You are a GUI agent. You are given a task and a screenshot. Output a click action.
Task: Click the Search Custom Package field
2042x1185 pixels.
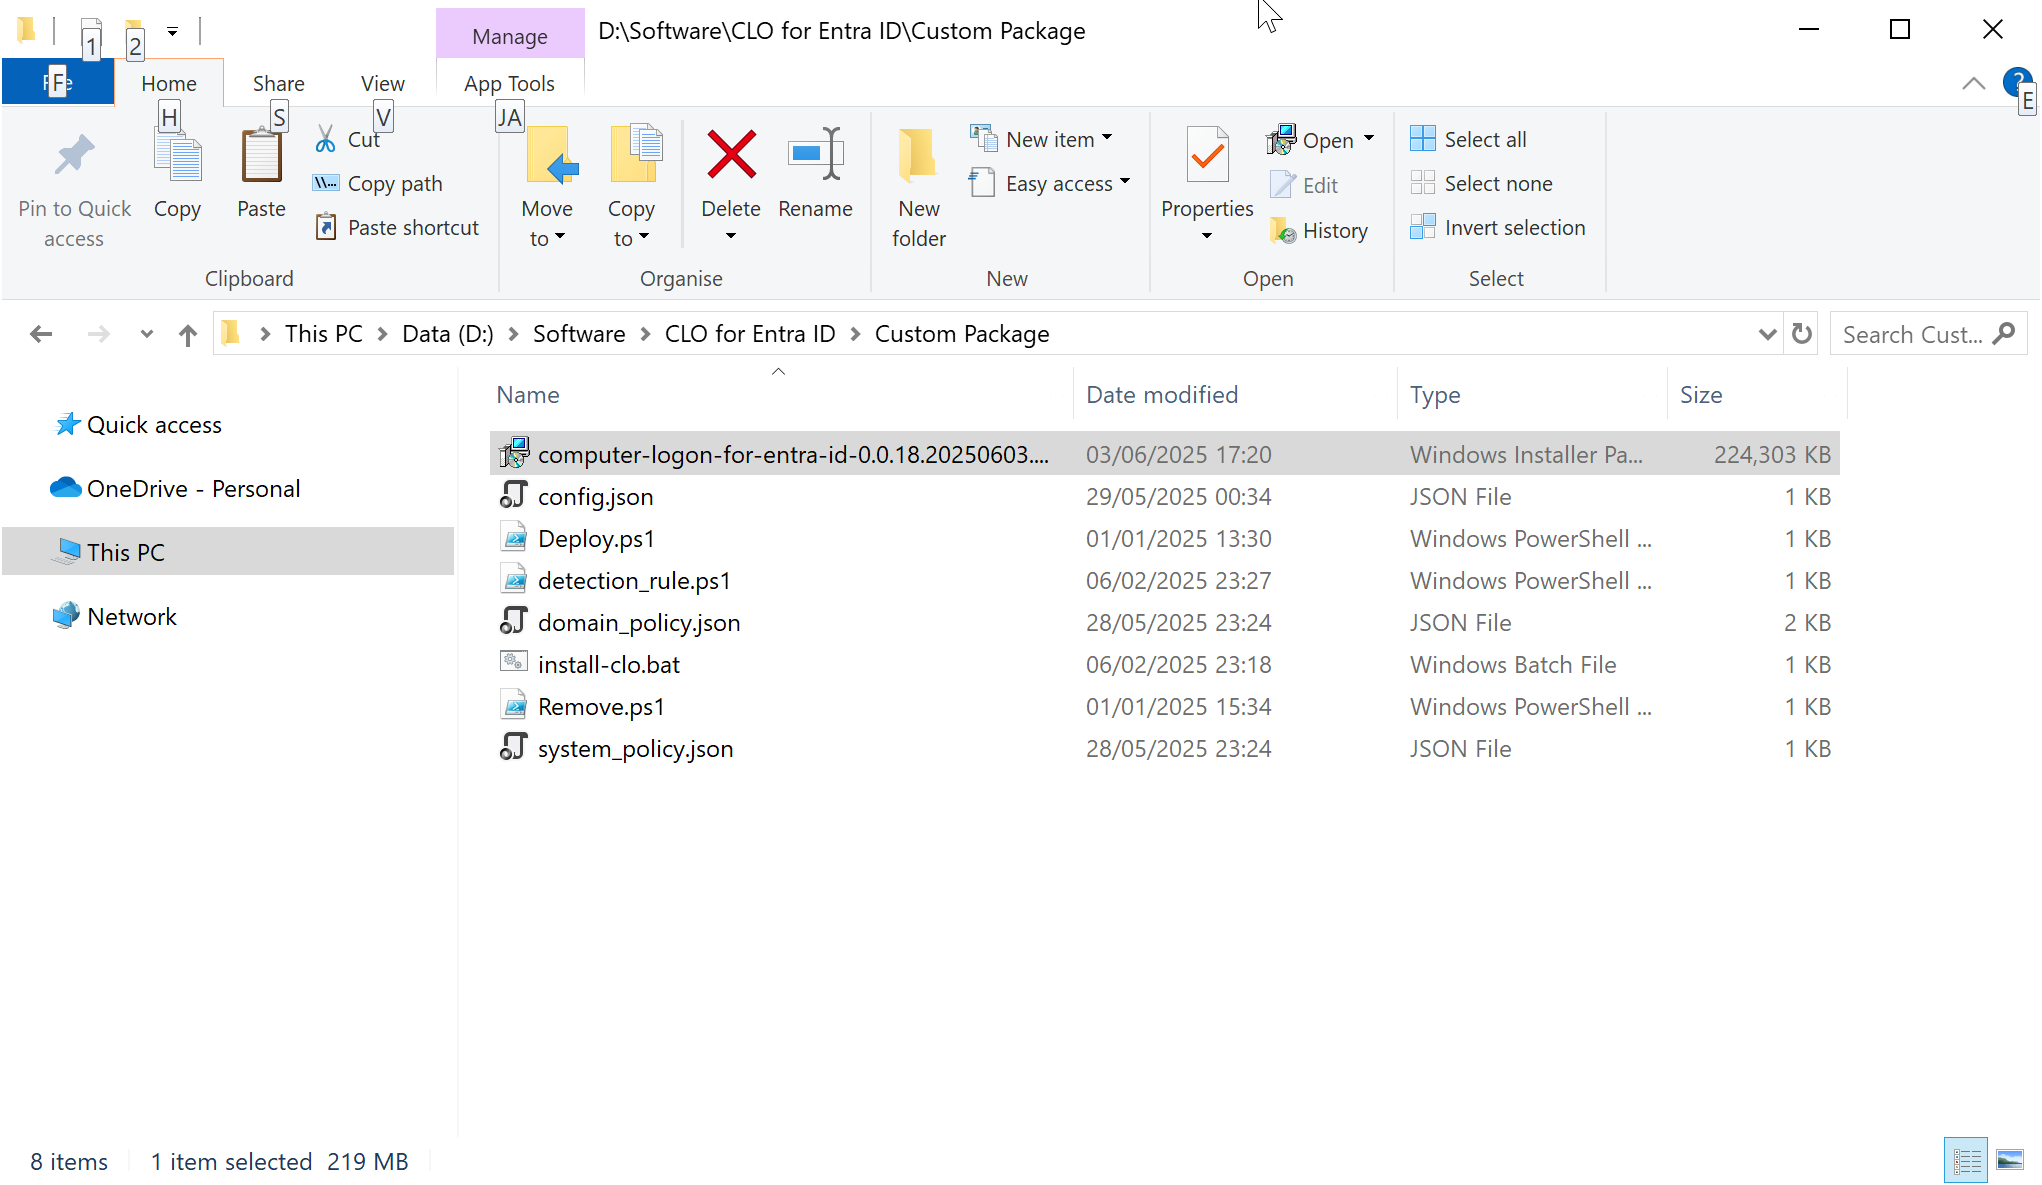pyautogui.click(x=1912, y=335)
